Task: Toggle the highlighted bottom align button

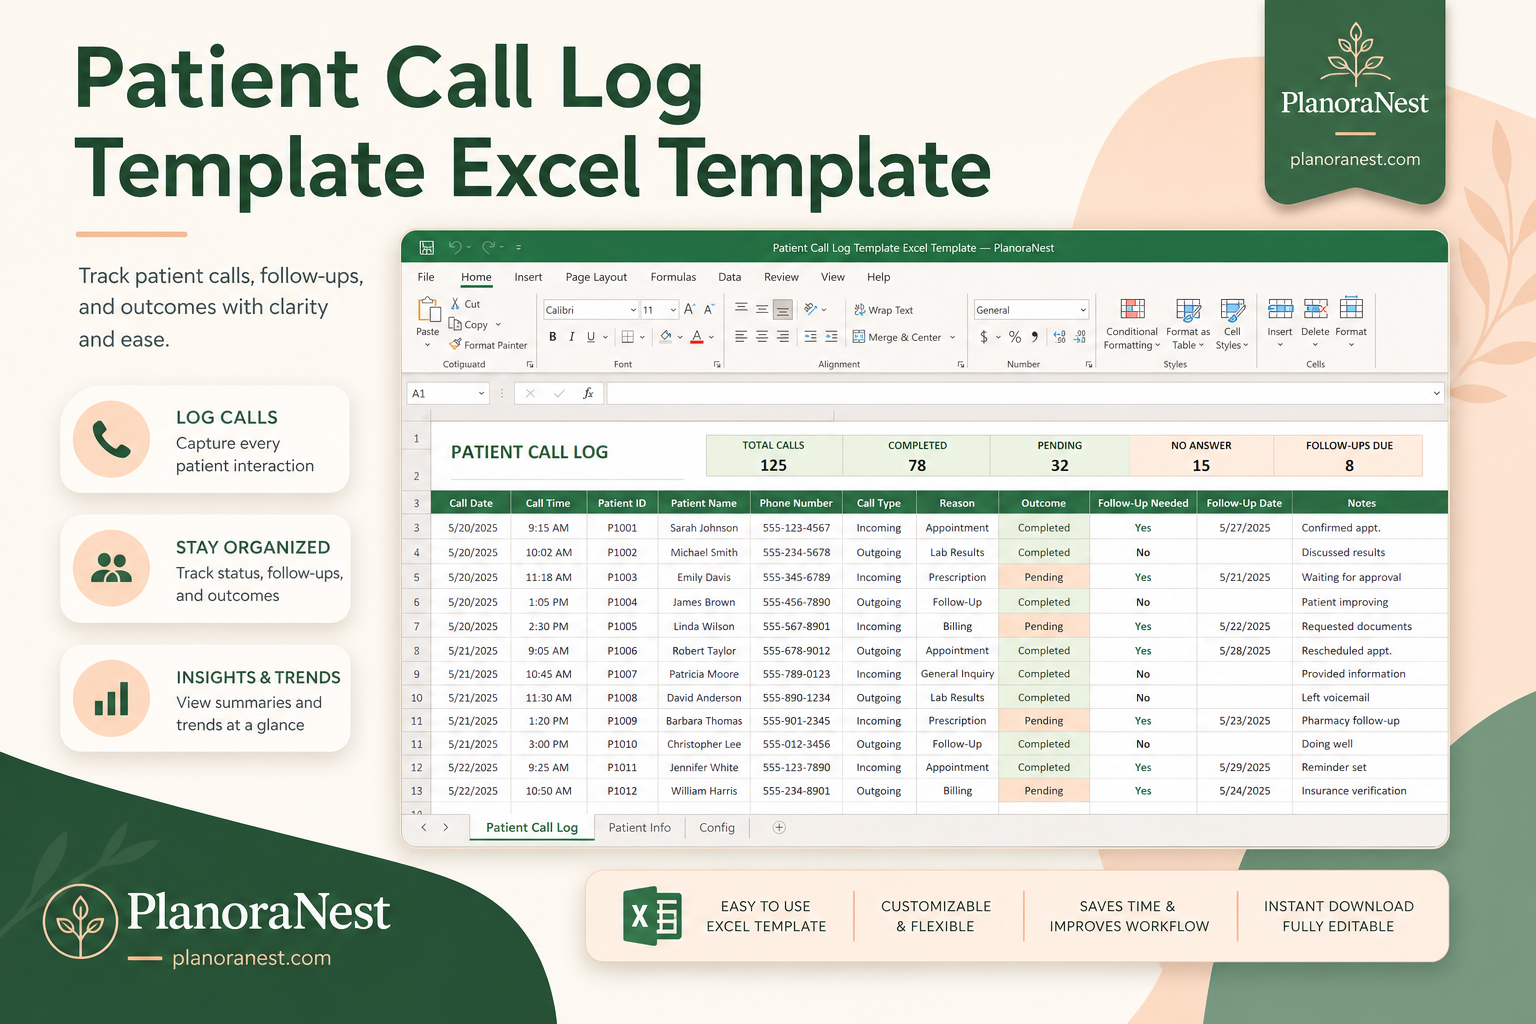Action: [783, 310]
